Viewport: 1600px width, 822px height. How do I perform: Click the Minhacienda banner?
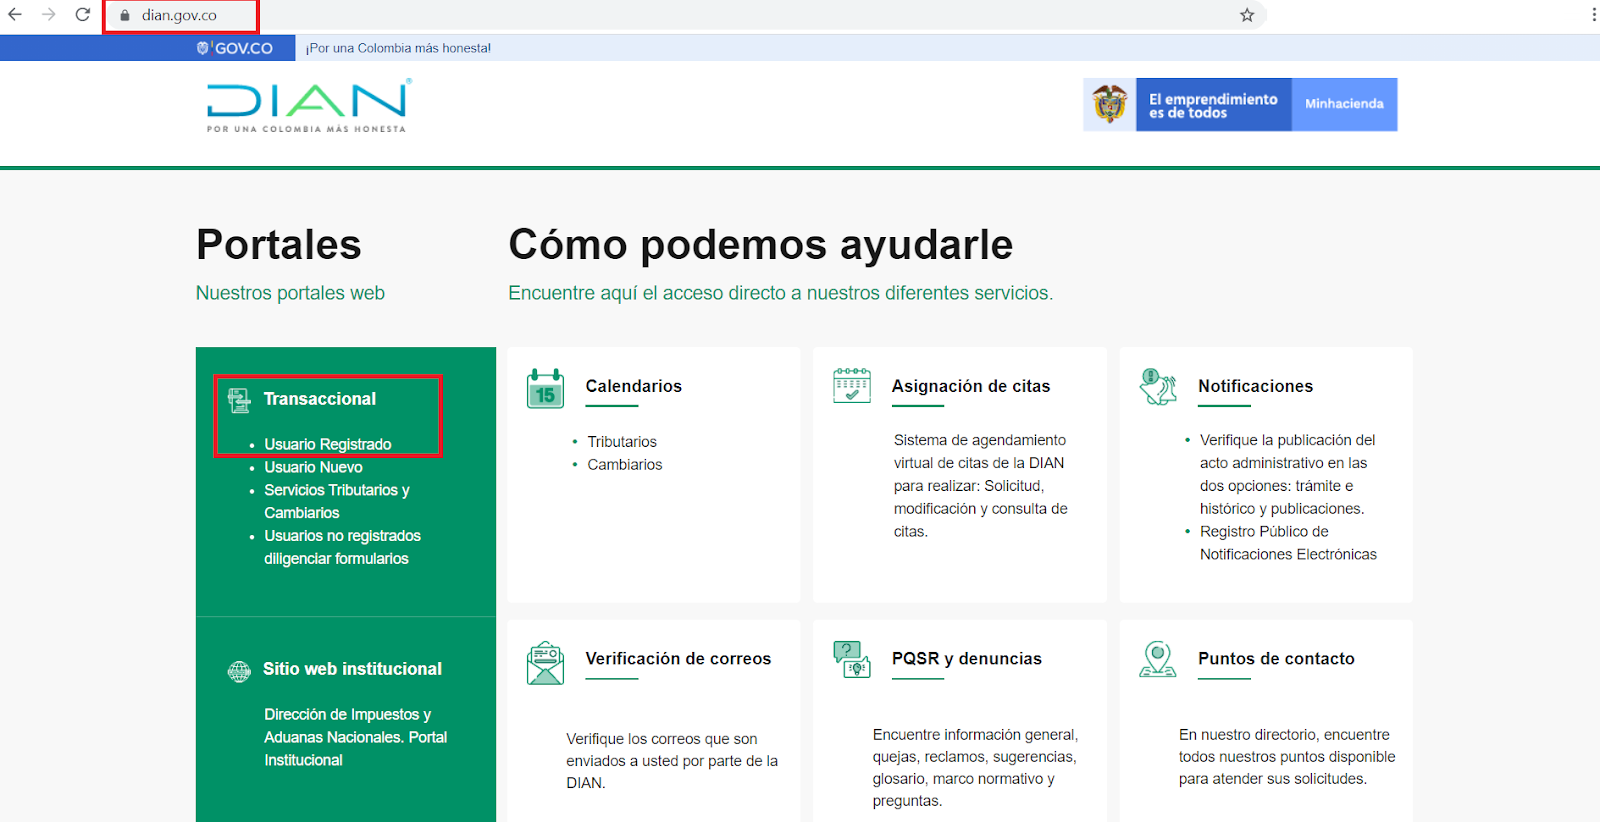tap(1345, 104)
